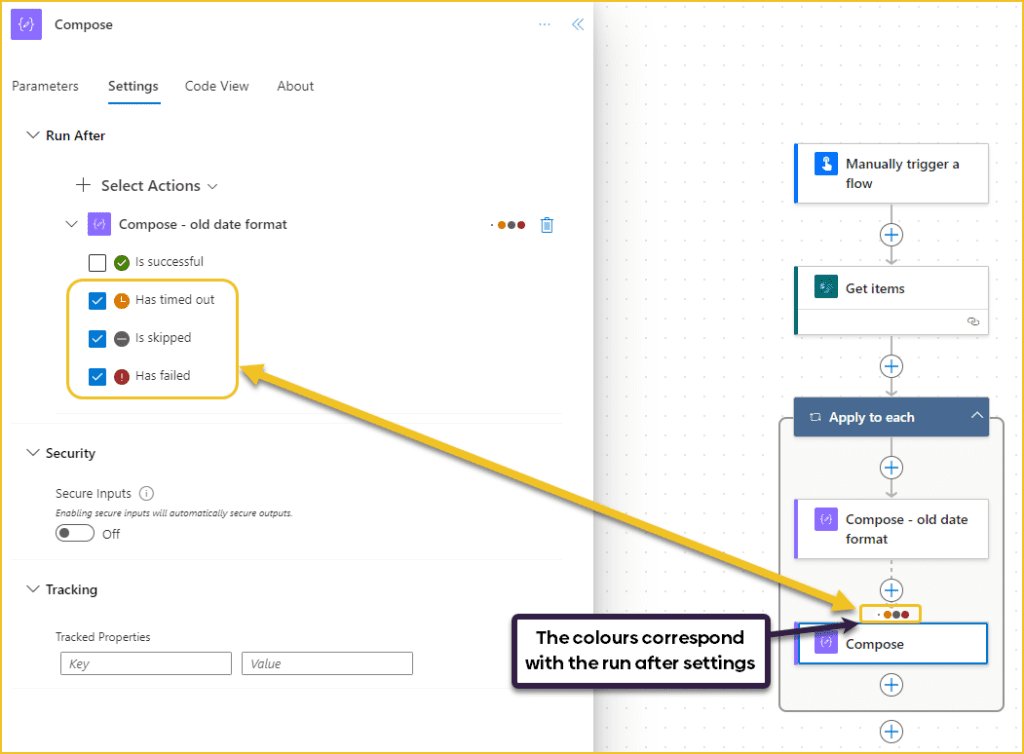This screenshot has width=1024, height=754.
Task: Enable the Secure Inputs toggle
Action: pos(75,533)
